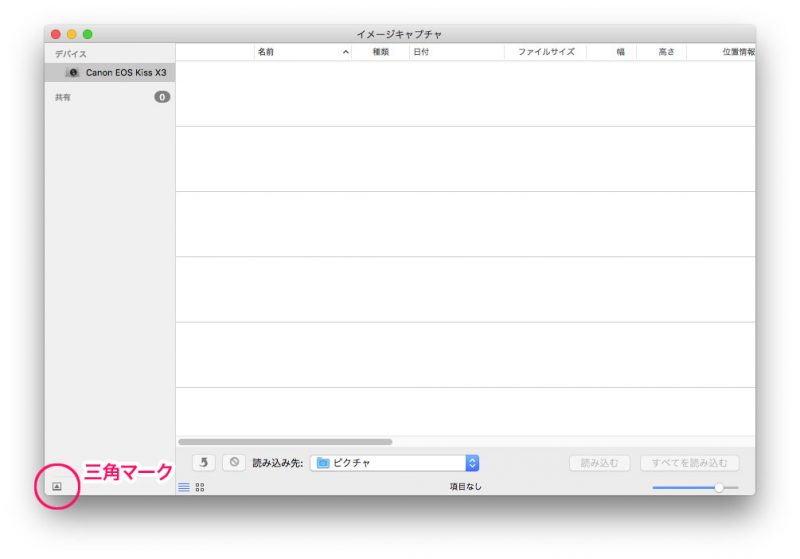The image size is (800, 559).
Task: Show device settings via bottom-left triangle button
Action: [x=57, y=487]
